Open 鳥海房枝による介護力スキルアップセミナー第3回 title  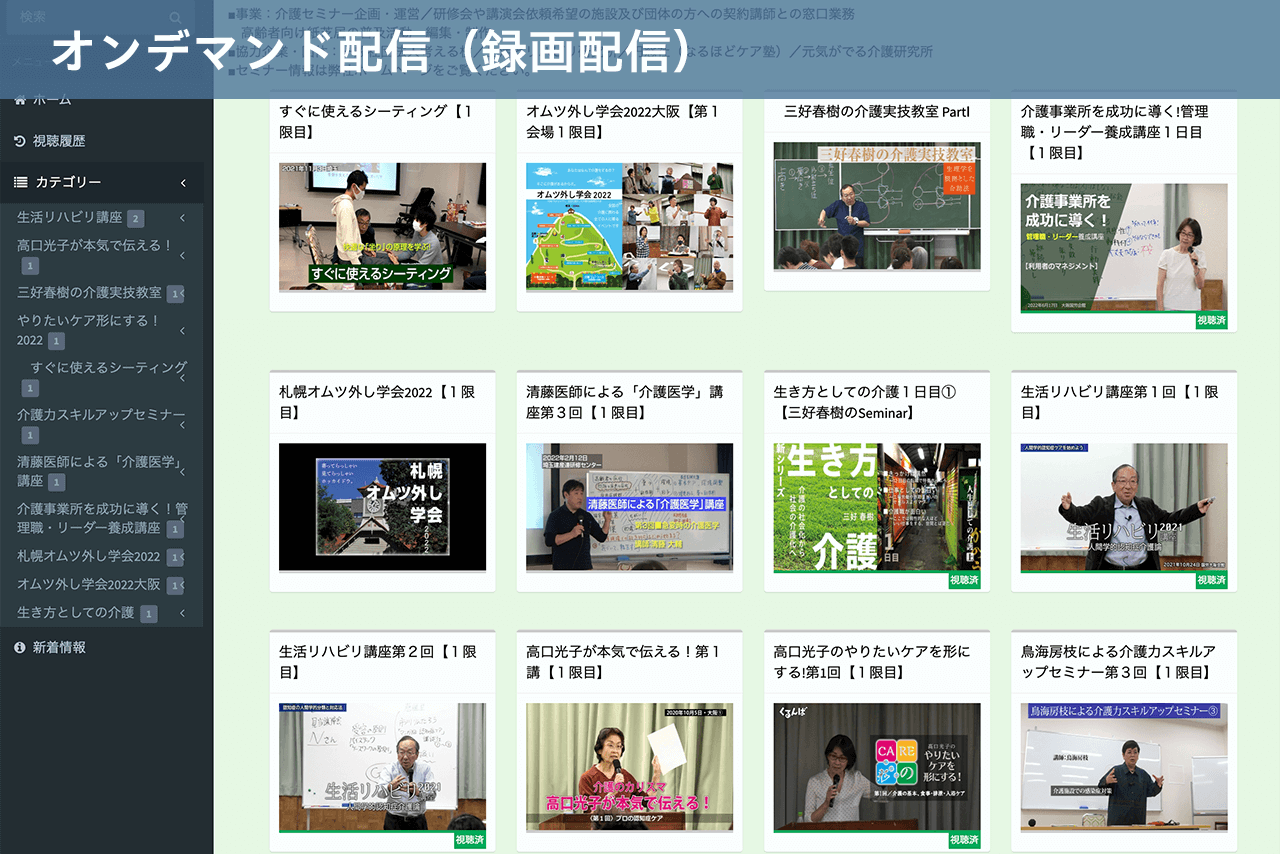1118,661
